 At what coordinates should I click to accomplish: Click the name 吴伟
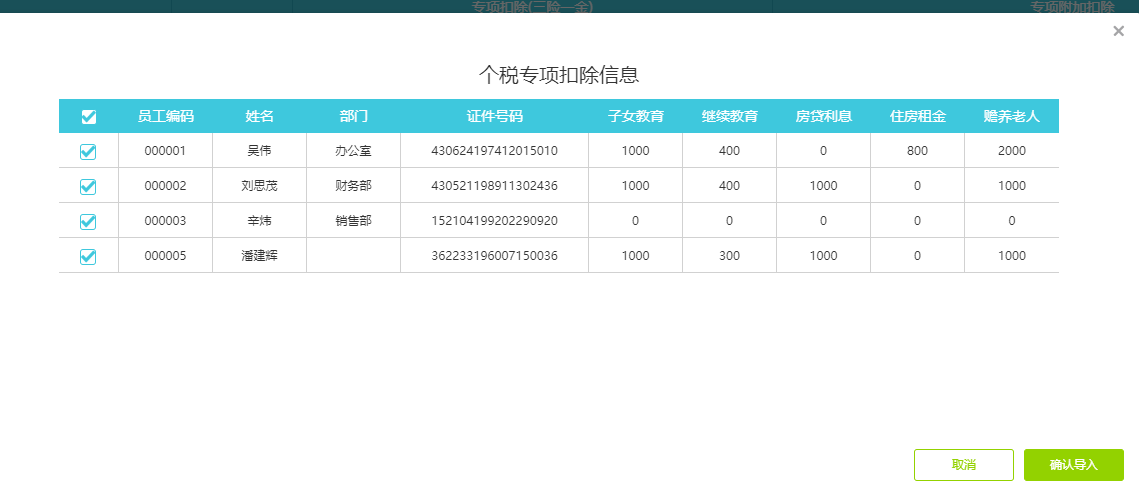[259, 151]
